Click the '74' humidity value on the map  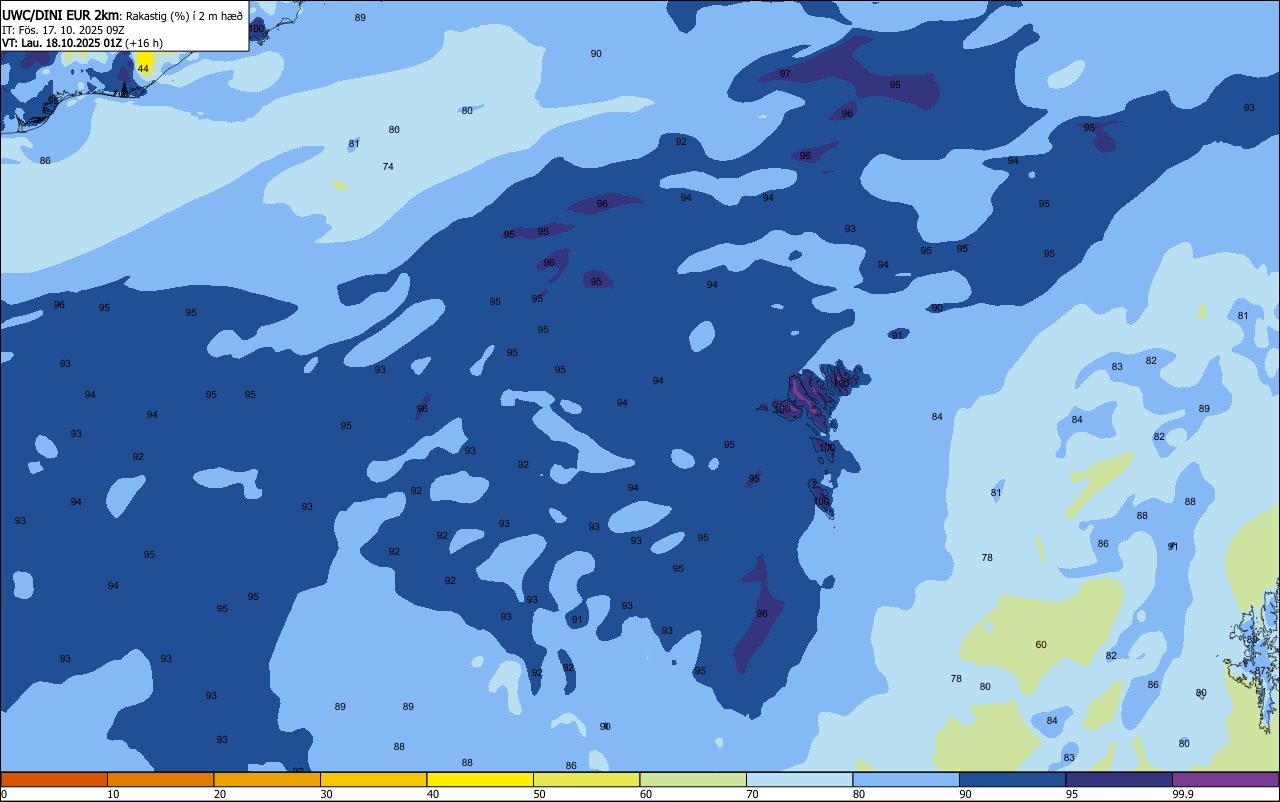coord(388,167)
